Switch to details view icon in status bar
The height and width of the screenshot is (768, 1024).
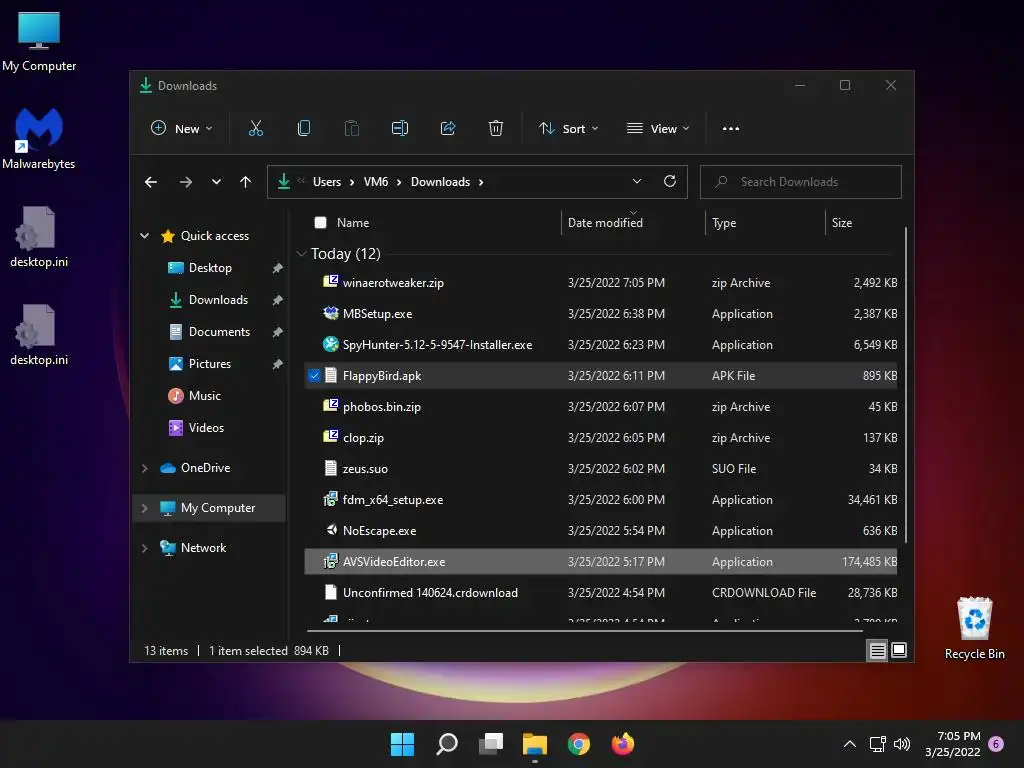point(877,650)
